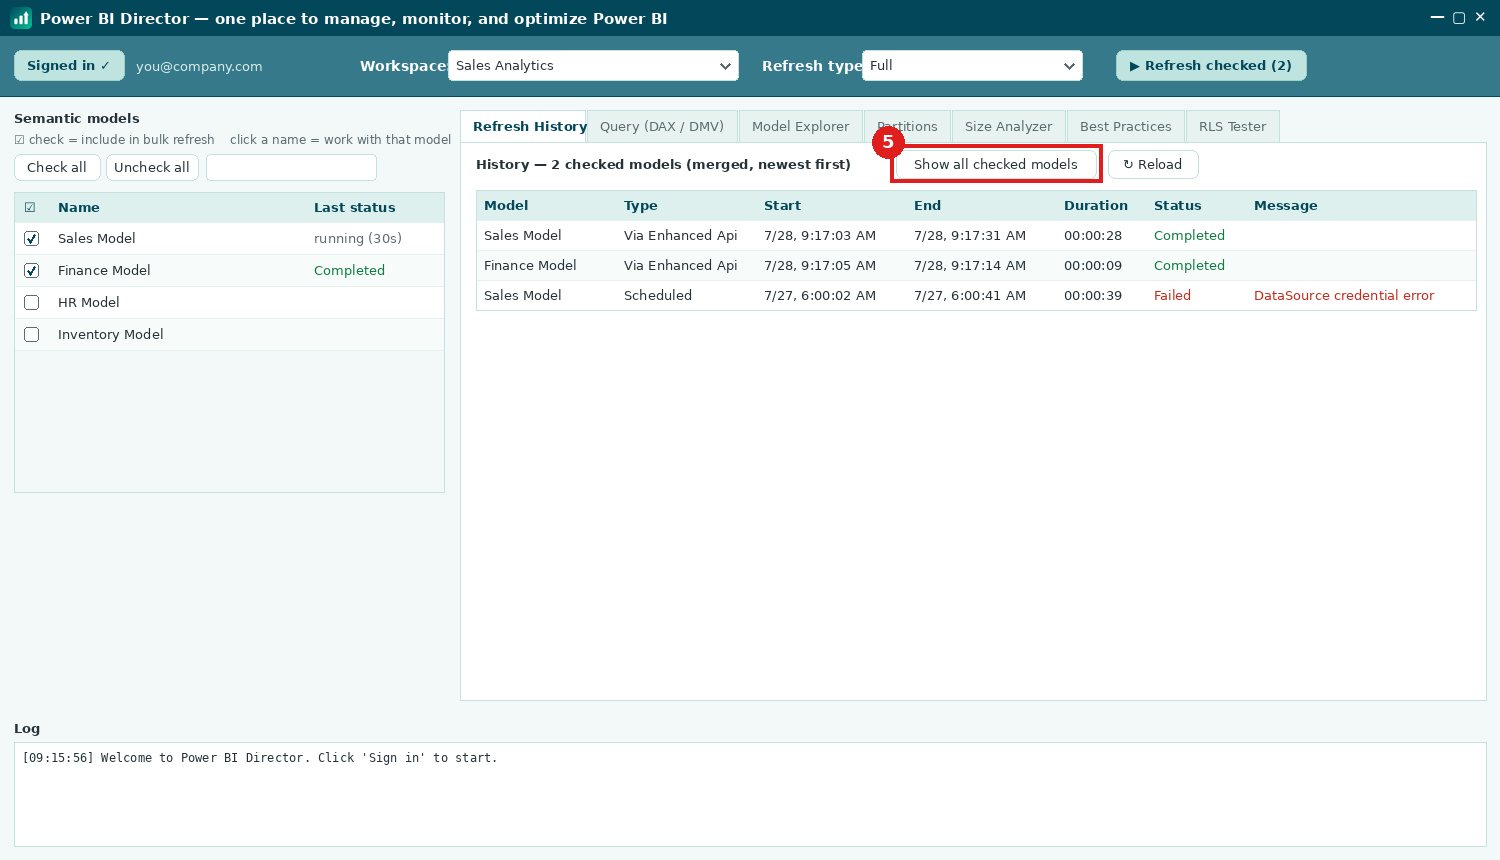Select Sales Model name in models list

point(96,238)
